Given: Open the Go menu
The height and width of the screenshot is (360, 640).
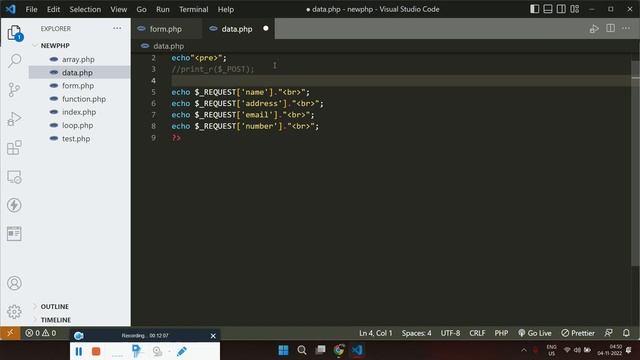Looking at the screenshot, I should coord(141,9).
